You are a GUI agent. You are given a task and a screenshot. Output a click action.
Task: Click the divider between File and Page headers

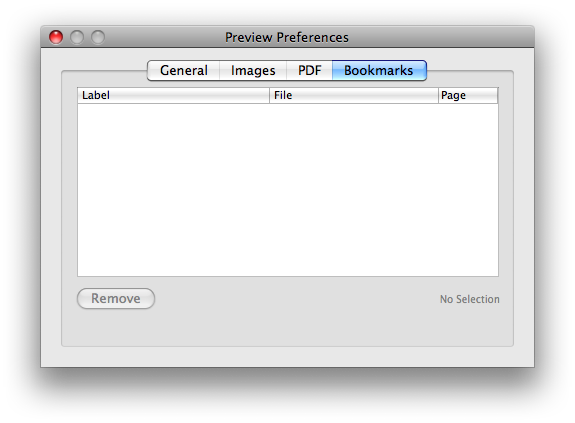pyautogui.click(x=438, y=95)
